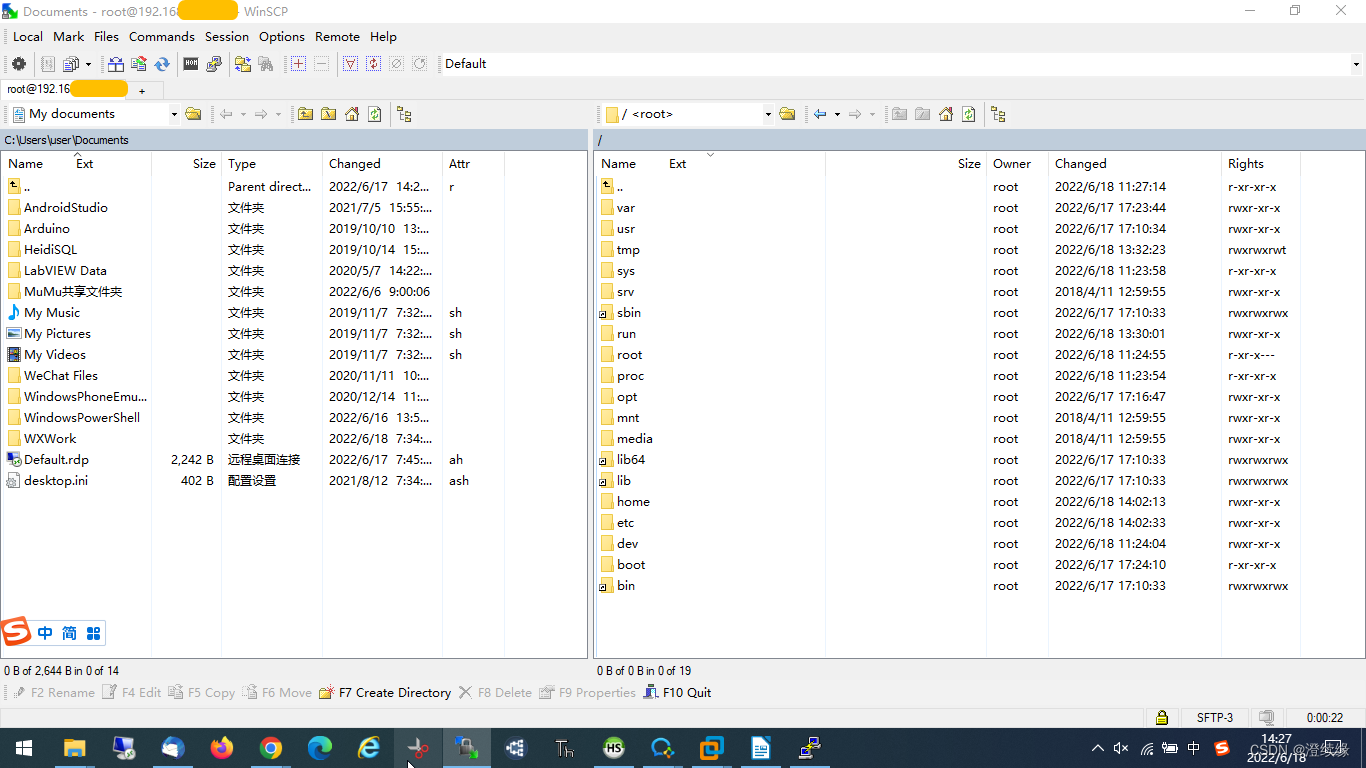Click the lock icon in status bar
1366x768 pixels.
coord(1161,717)
